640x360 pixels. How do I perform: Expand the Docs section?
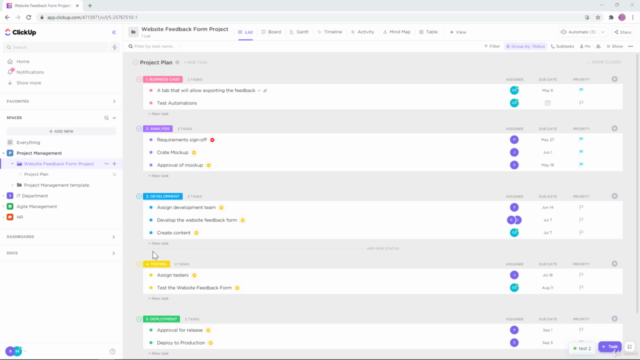[114, 253]
